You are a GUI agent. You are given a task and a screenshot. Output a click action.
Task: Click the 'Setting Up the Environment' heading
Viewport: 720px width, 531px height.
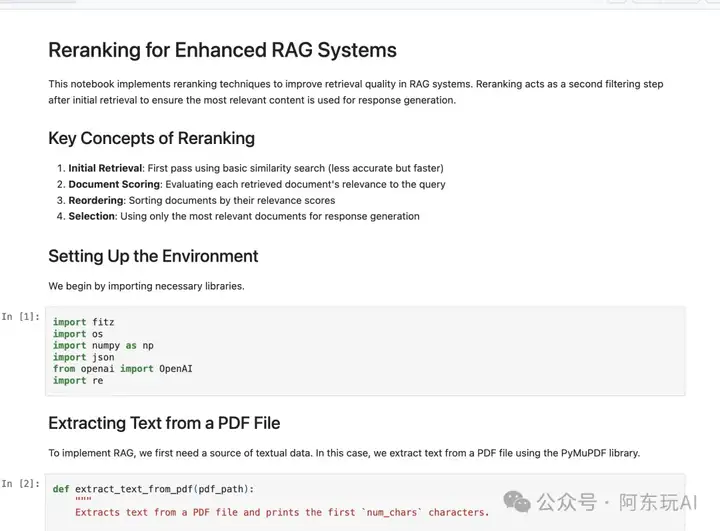click(153, 256)
